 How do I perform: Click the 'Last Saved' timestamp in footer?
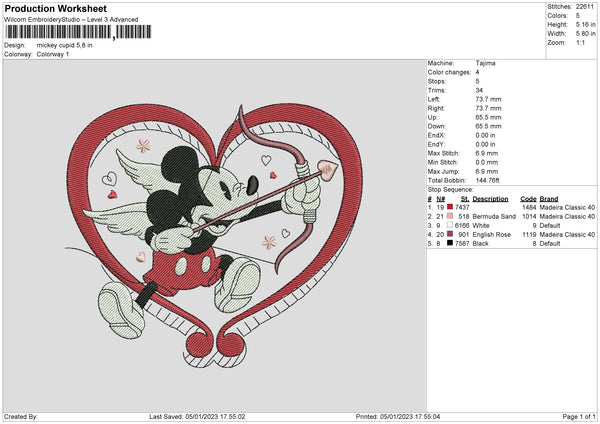197,417
